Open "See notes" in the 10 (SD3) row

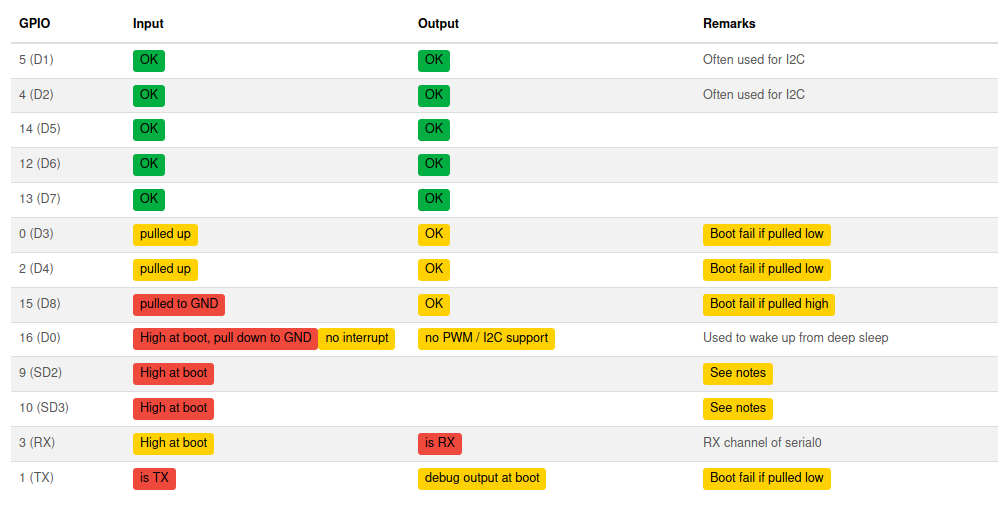(737, 408)
